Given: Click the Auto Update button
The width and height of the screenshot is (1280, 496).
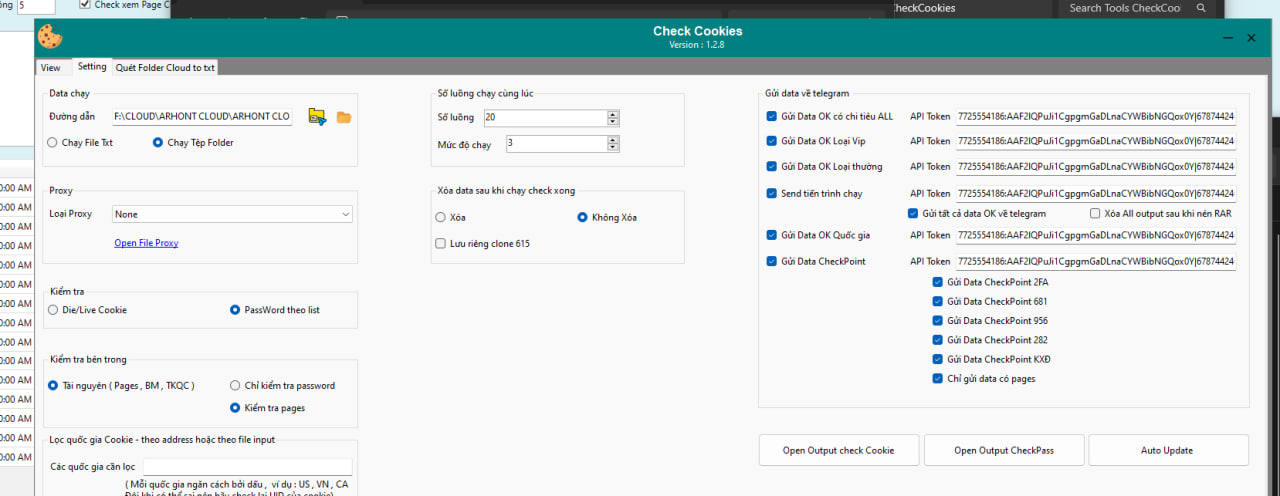Looking at the screenshot, I should point(1167,450).
